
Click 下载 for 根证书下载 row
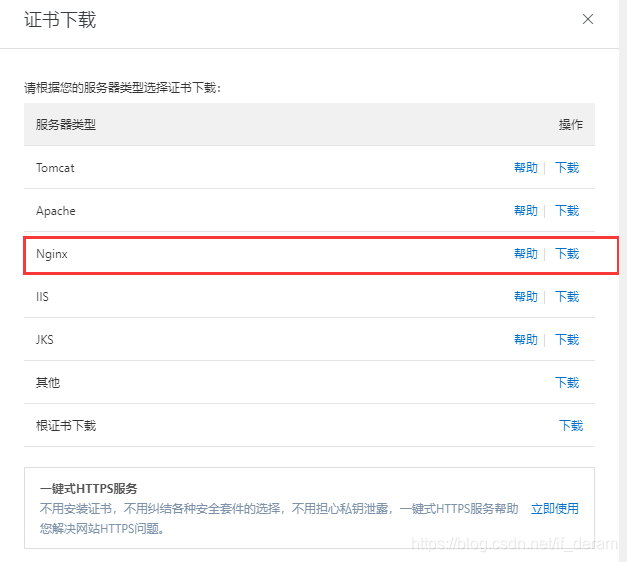(571, 426)
